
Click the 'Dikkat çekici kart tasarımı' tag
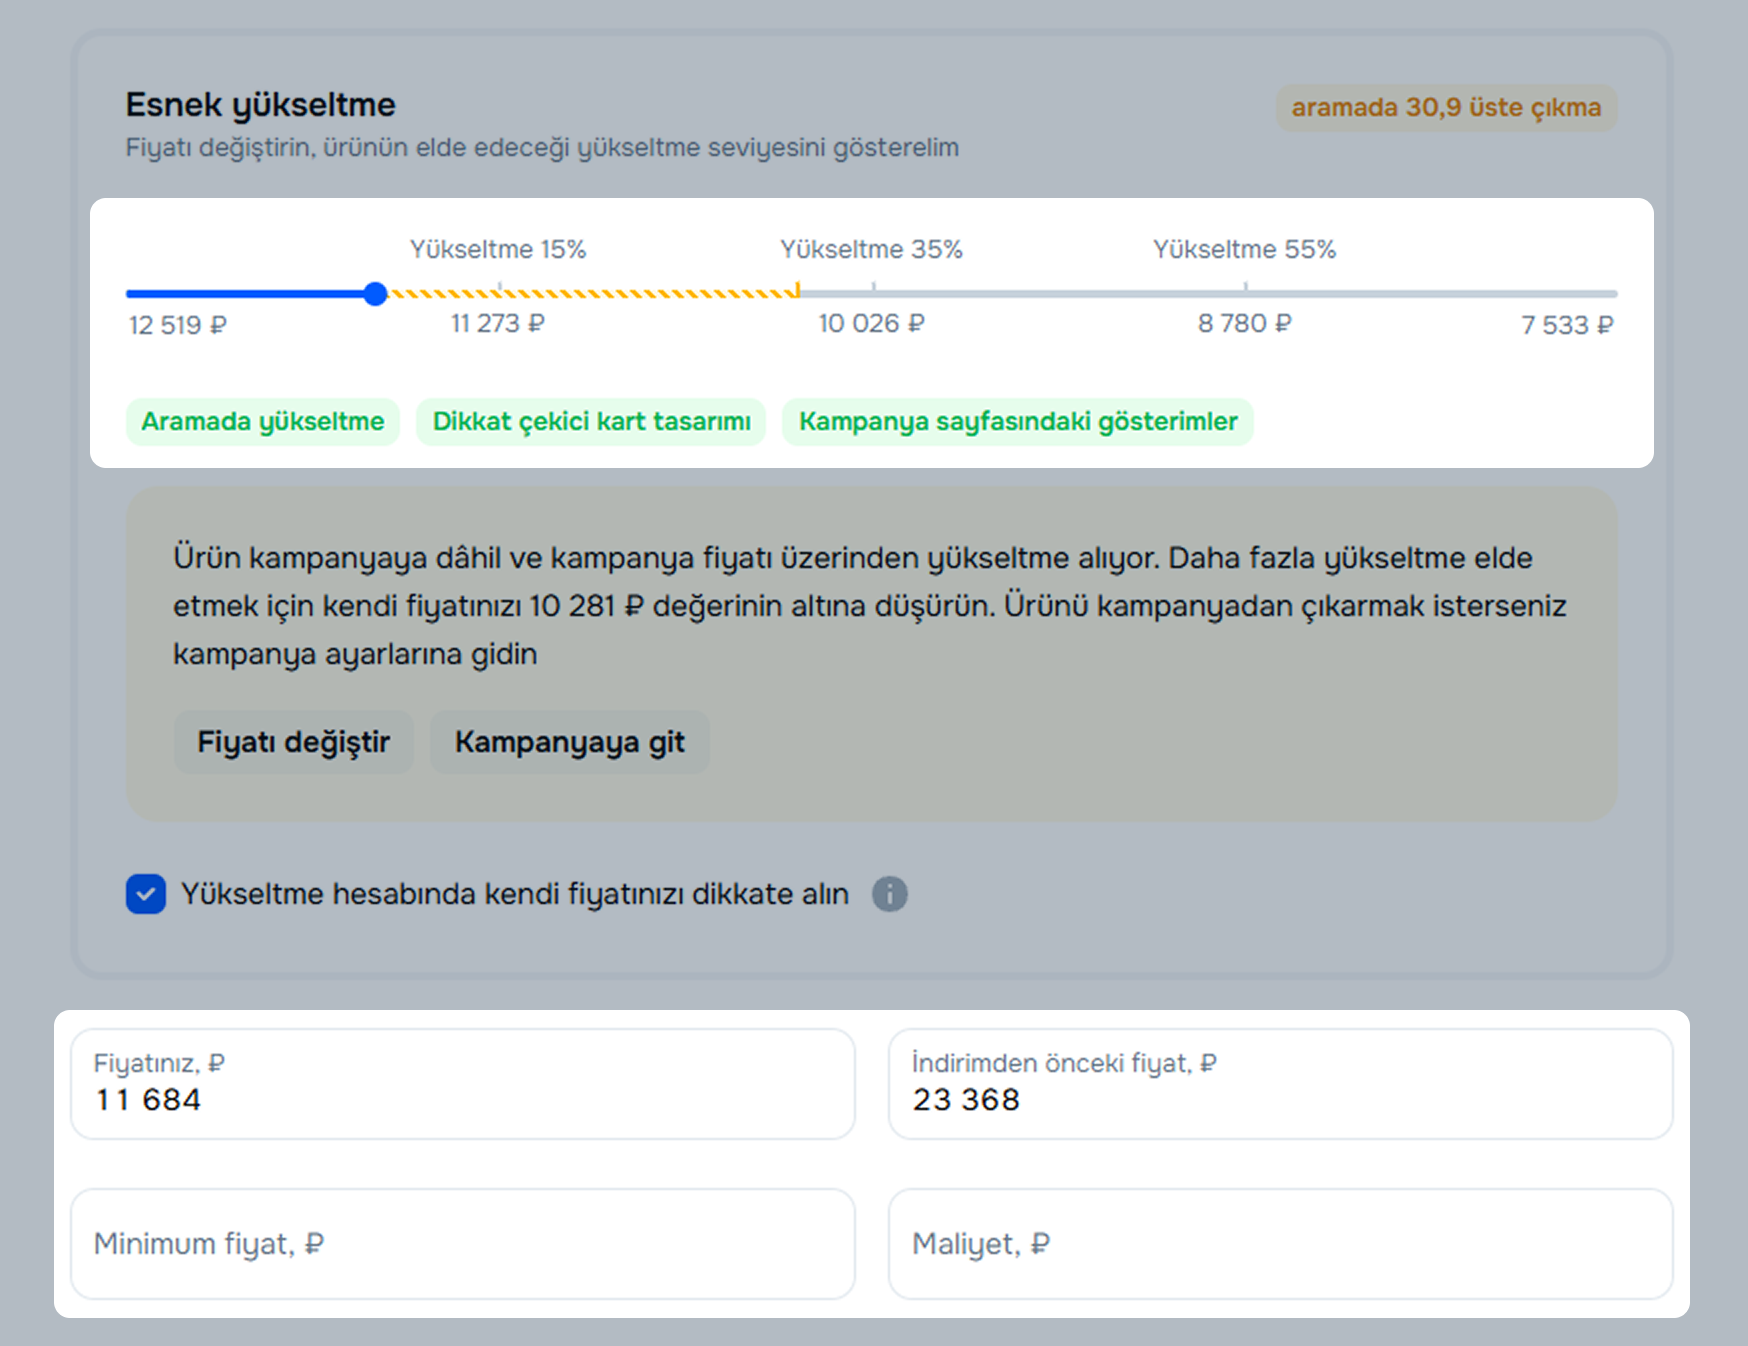[591, 422]
